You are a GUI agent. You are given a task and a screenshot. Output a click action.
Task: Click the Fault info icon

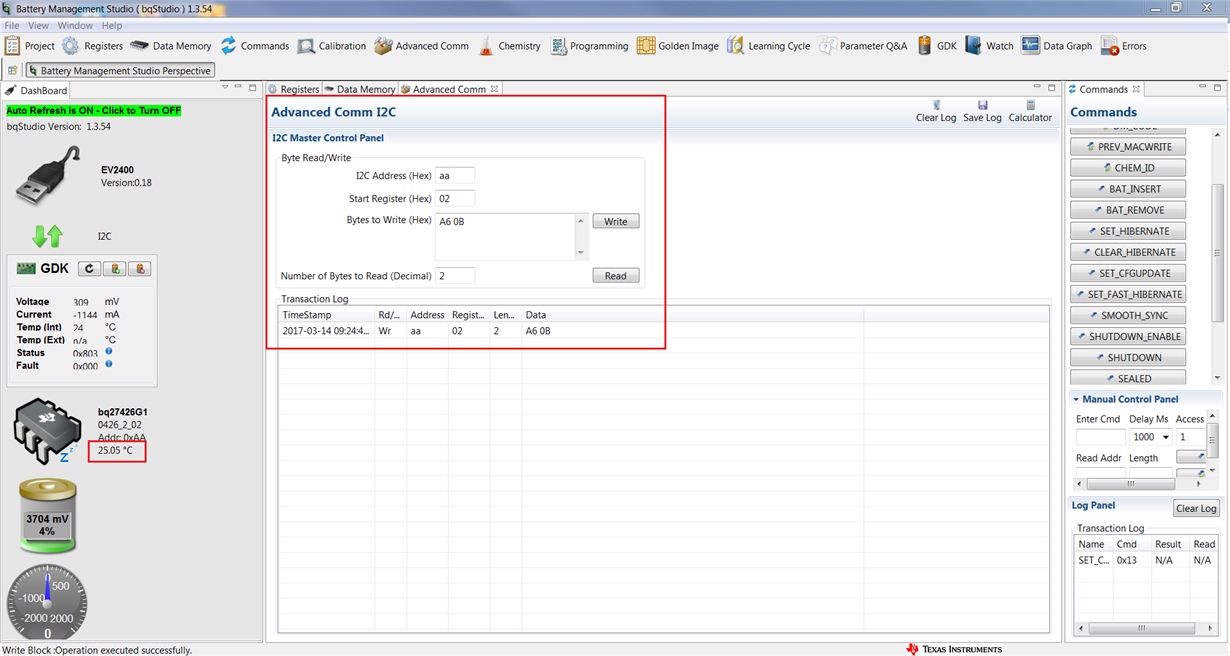[x=108, y=365]
